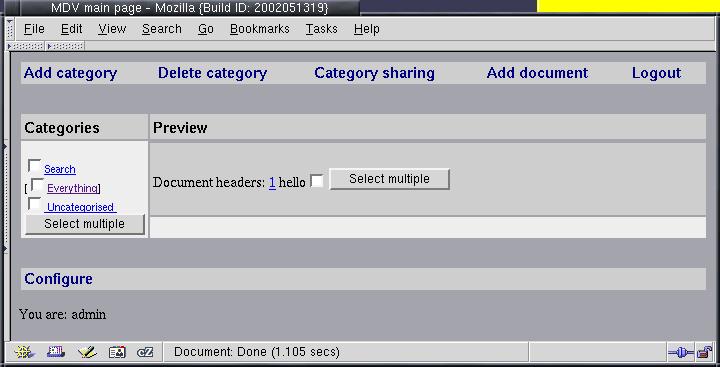Open the View menu
Screen dimensions: 720x367
click(x=112, y=29)
